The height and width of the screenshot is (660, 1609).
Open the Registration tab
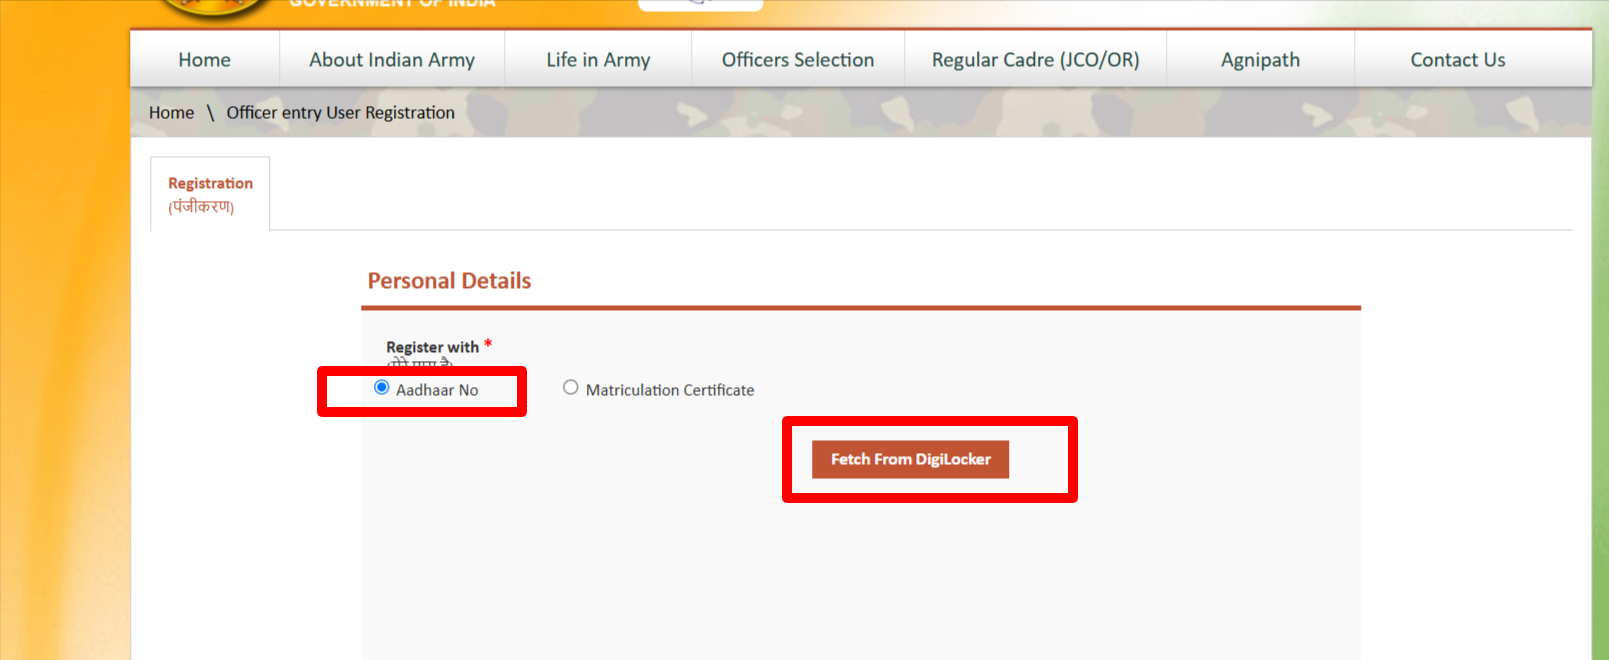pyautogui.click(x=210, y=194)
